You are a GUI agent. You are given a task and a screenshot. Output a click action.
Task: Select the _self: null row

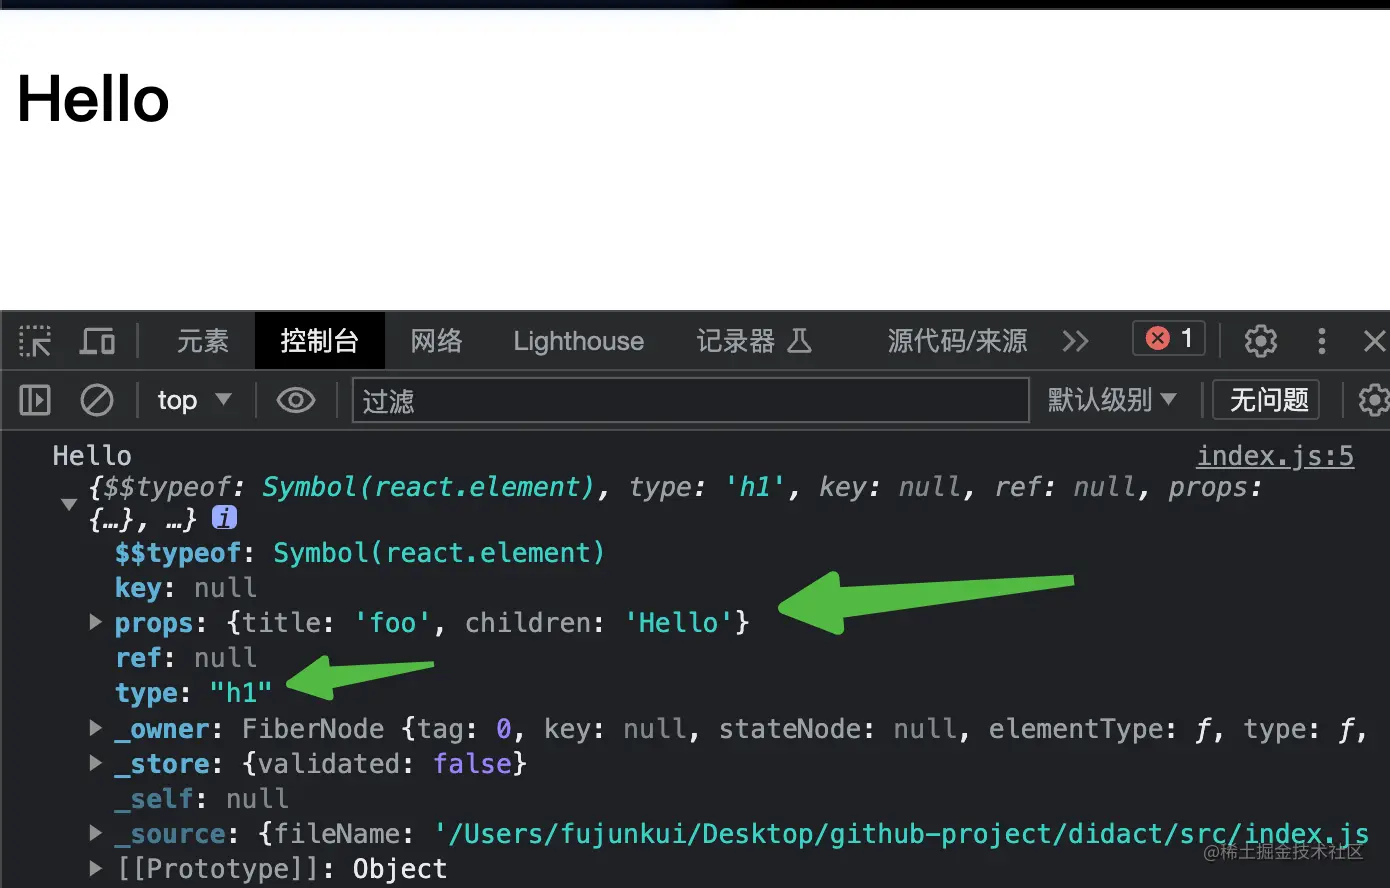click(x=202, y=799)
